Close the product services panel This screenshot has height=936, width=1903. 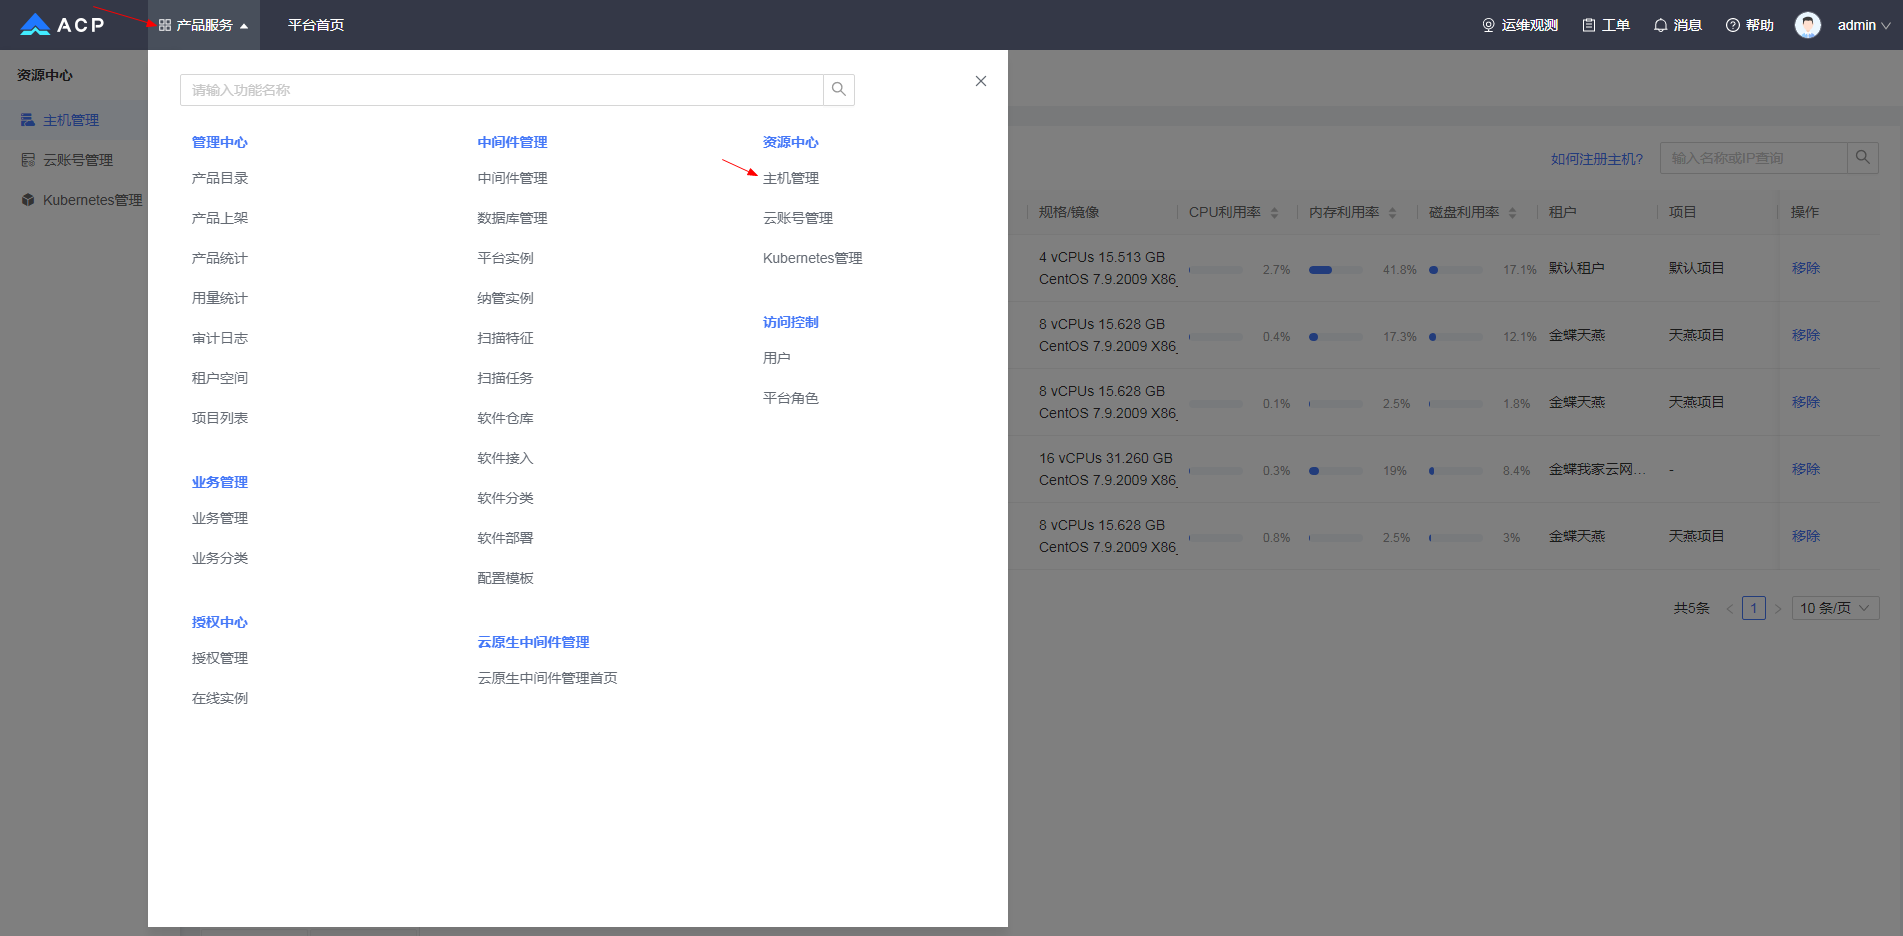[981, 81]
